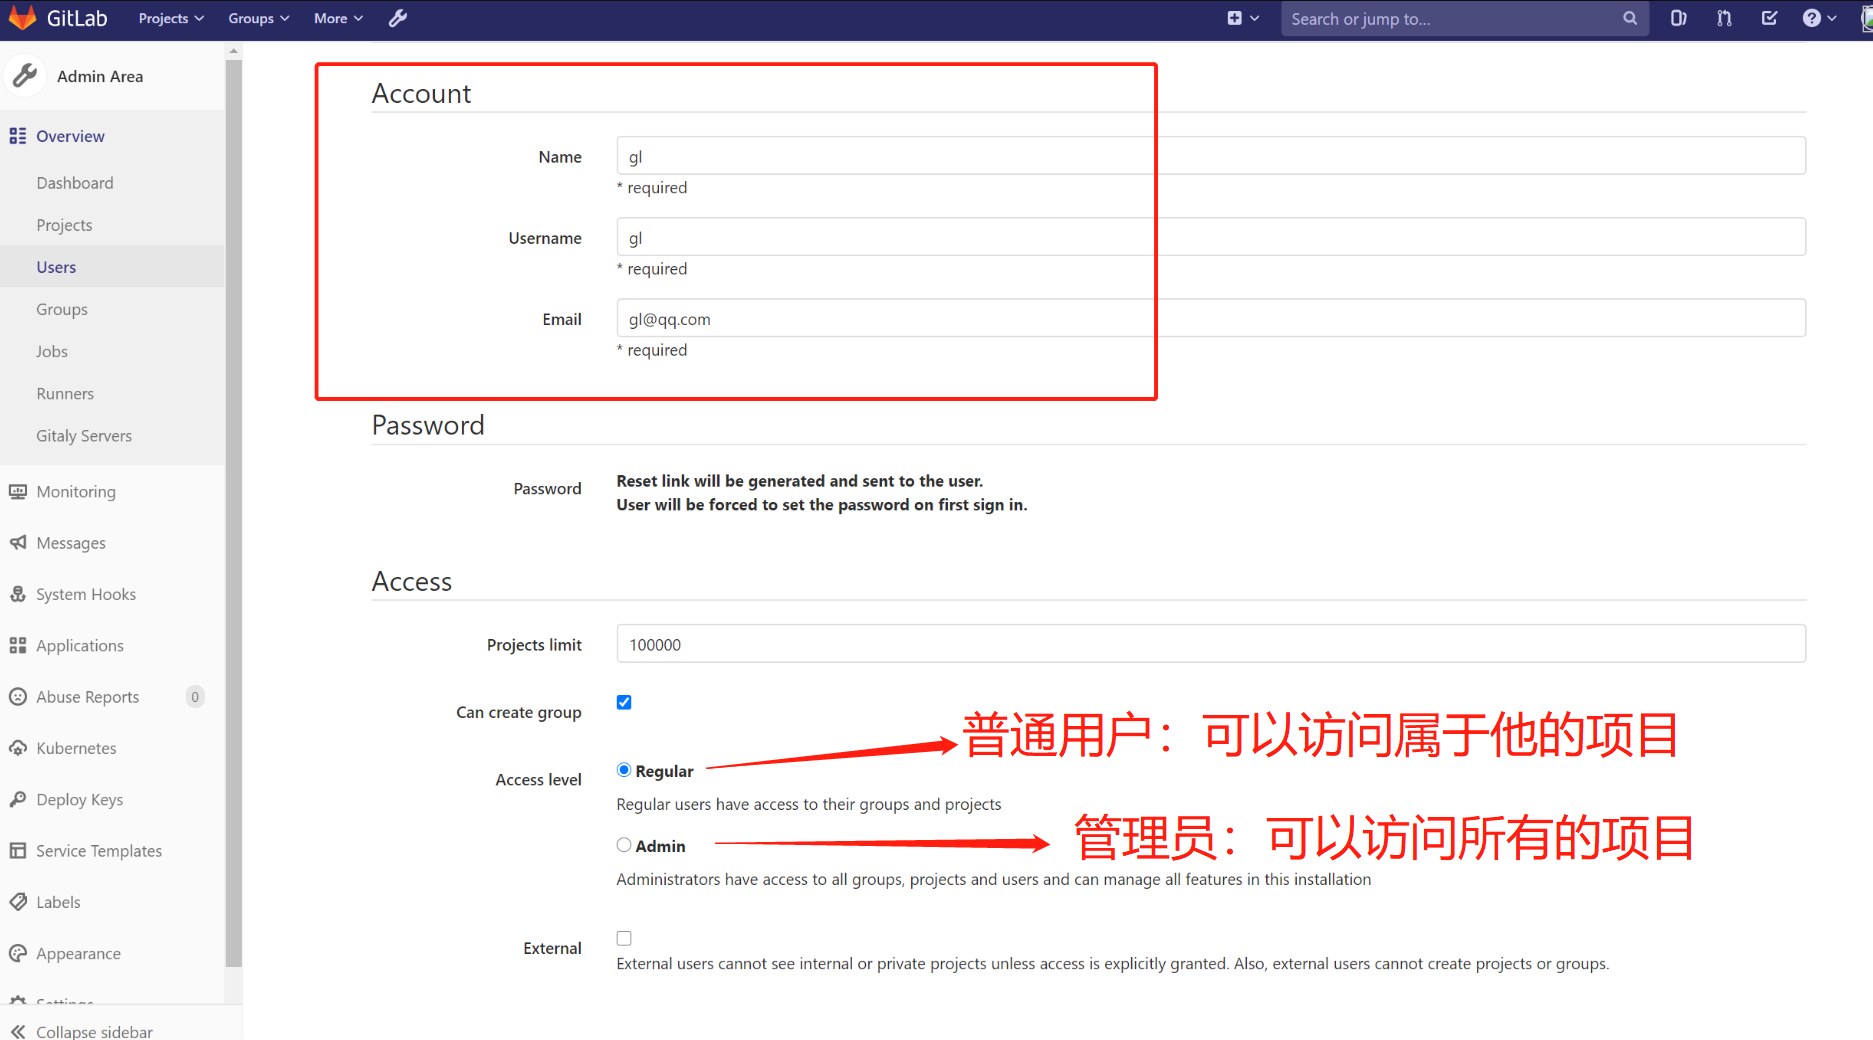Open Groups in Overview sidebar

click(x=62, y=309)
